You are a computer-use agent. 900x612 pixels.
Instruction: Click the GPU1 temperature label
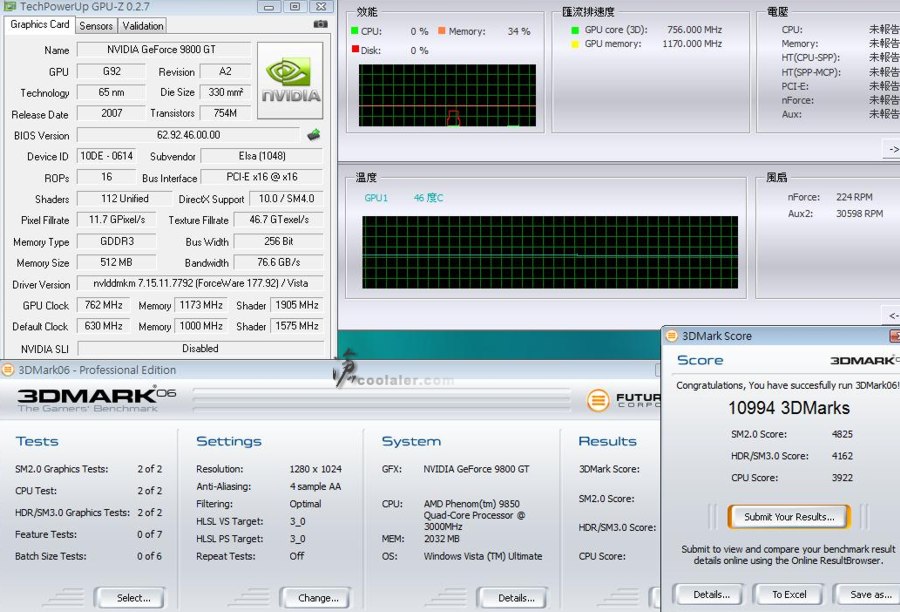pyautogui.click(x=376, y=198)
